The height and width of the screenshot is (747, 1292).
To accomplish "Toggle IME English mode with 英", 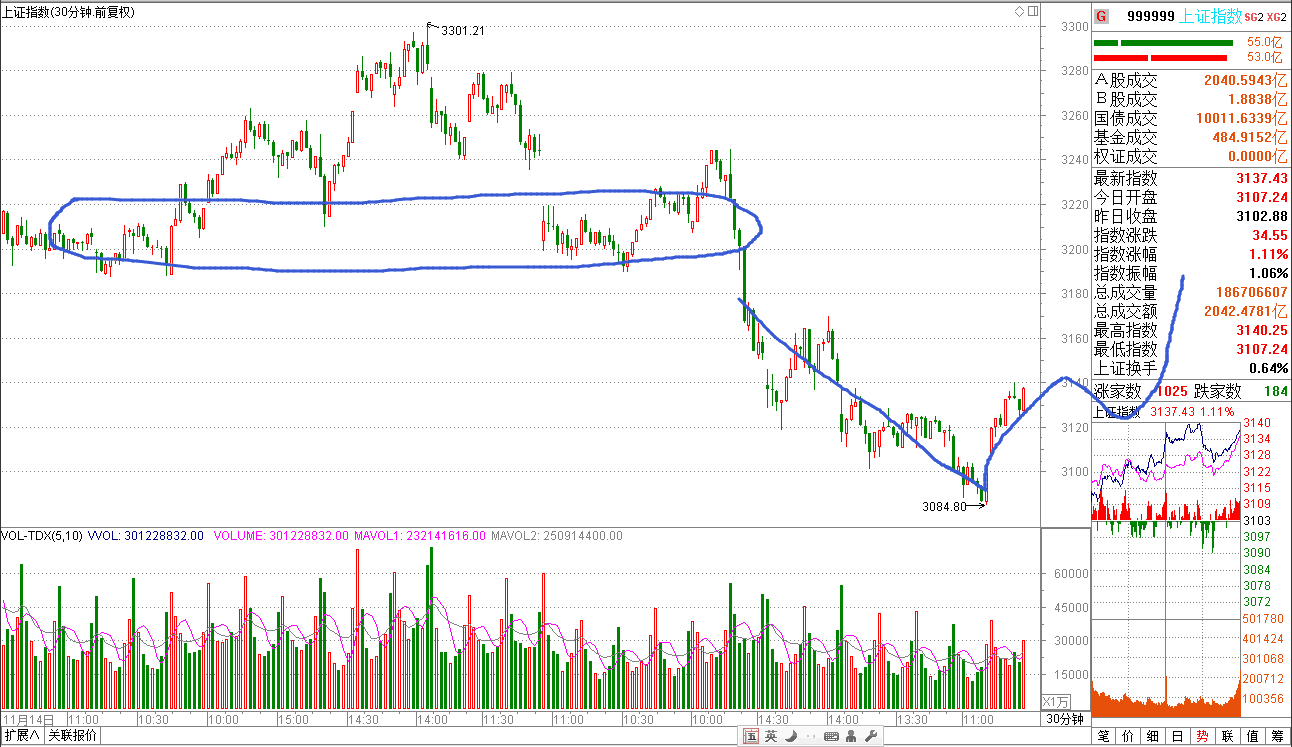I will coord(771,737).
